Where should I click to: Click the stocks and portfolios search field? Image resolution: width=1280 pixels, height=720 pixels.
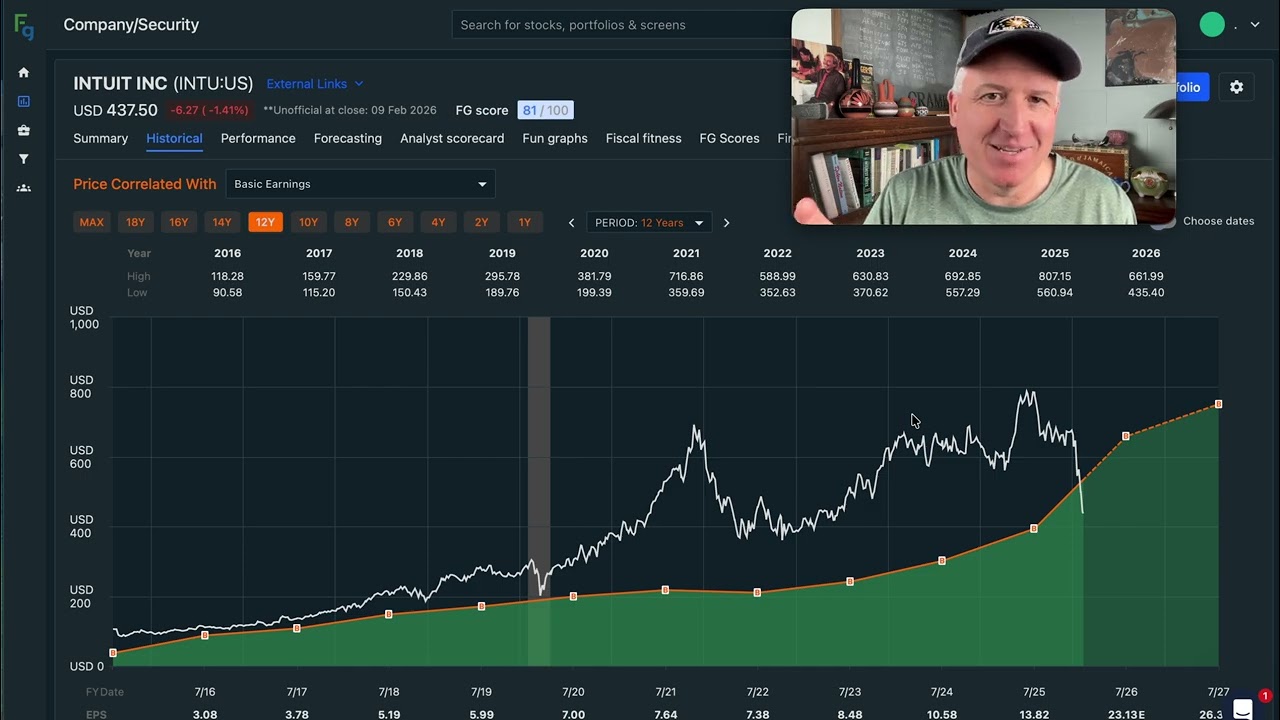(621, 25)
